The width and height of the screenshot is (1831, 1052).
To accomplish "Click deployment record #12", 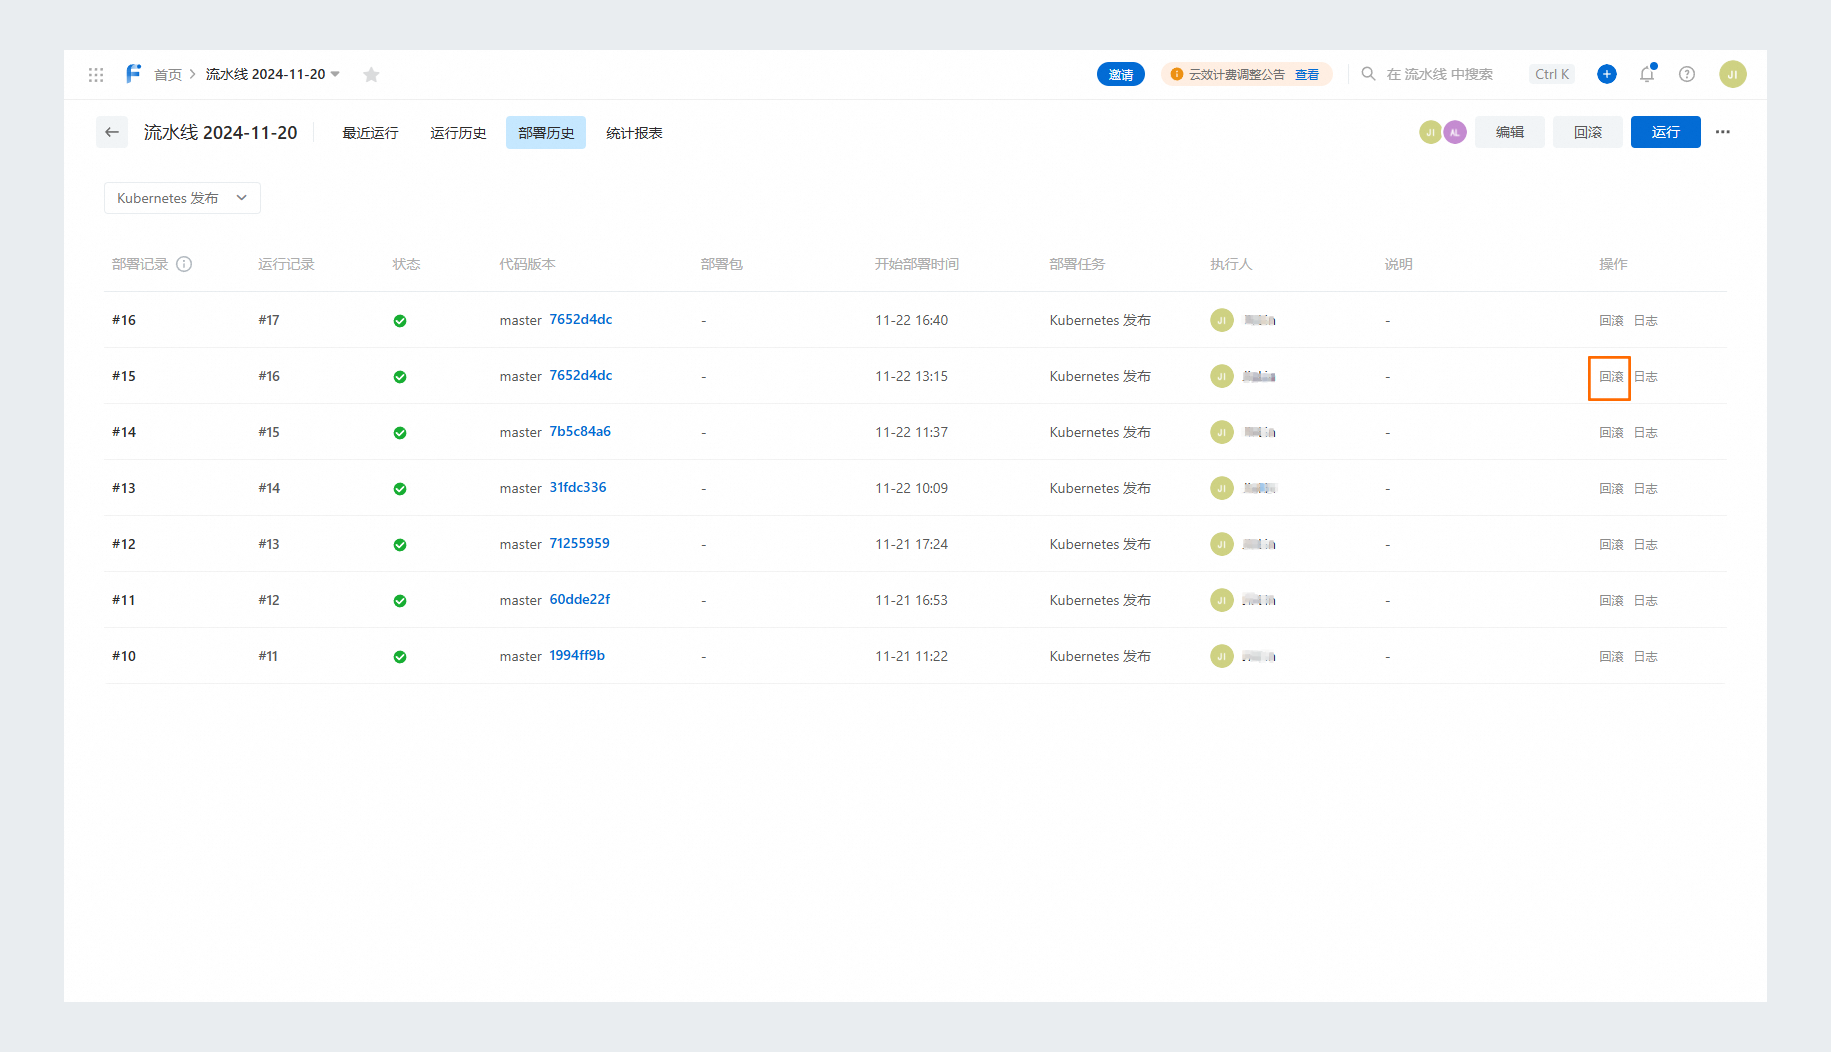I will (124, 544).
